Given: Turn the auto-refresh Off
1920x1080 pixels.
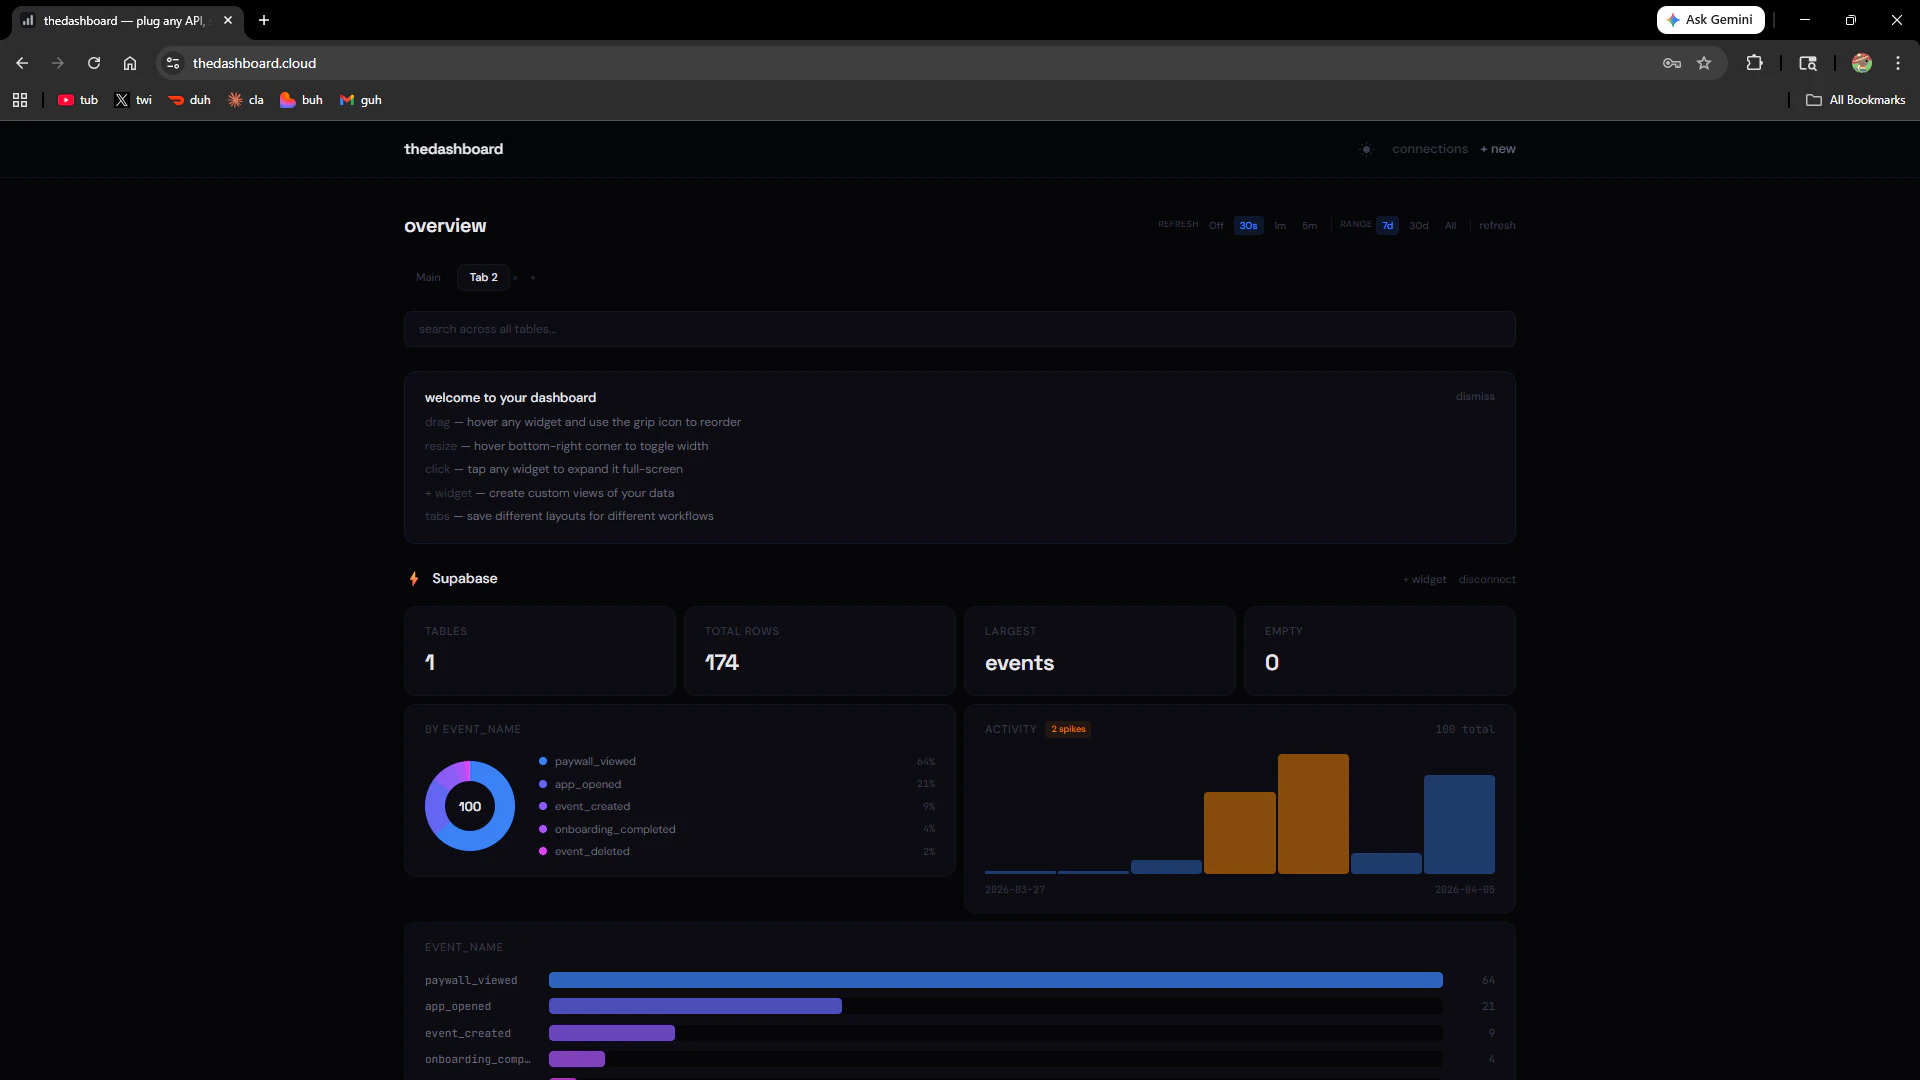Looking at the screenshot, I should 1216,225.
